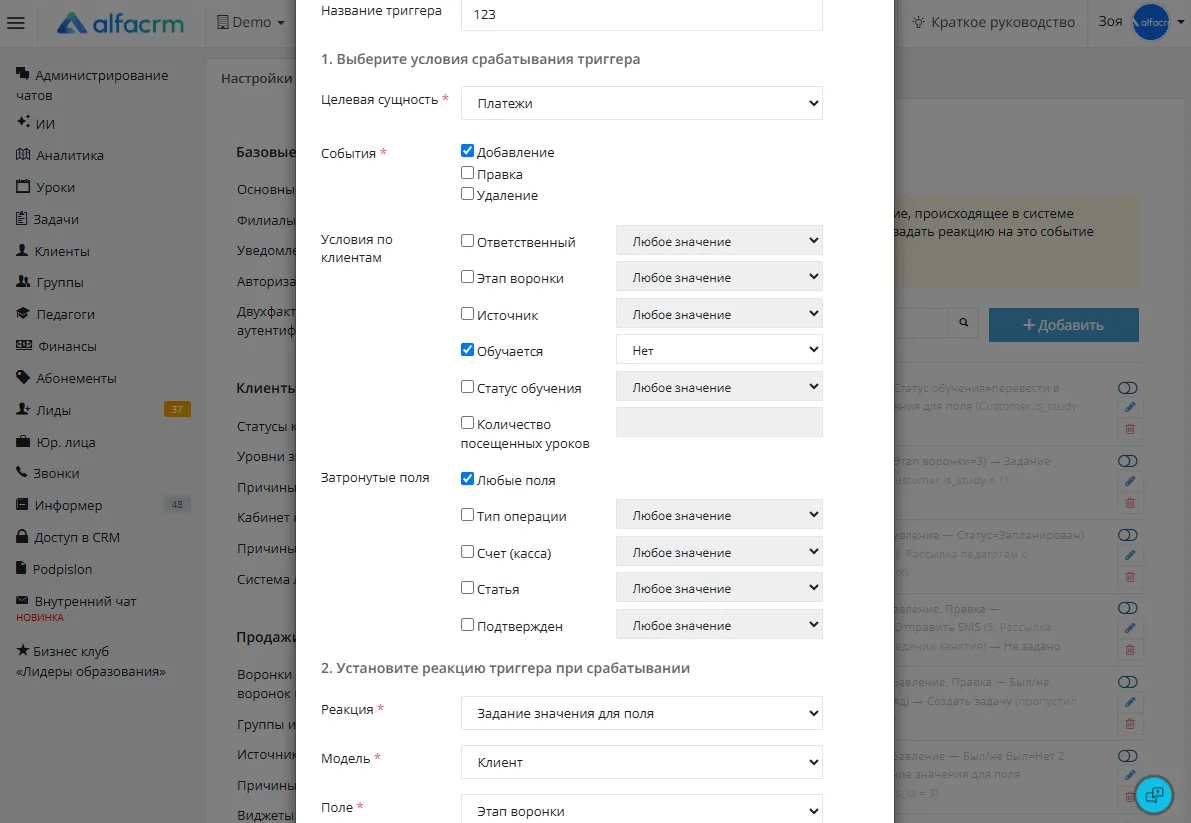Click the Название триггера input field

pos(642,14)
